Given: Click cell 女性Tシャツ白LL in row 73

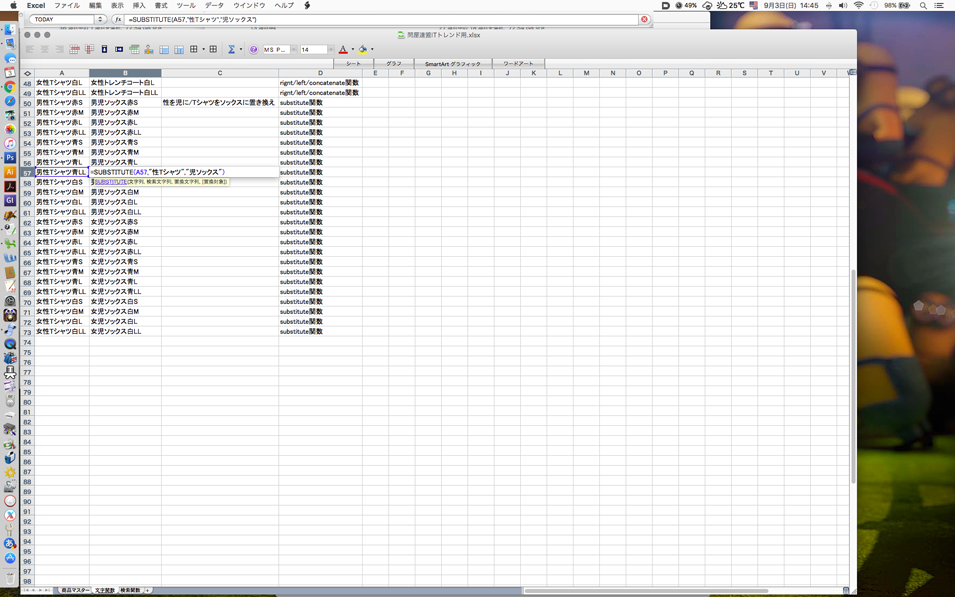Looking at the screenshot, I should pos(62,331).
